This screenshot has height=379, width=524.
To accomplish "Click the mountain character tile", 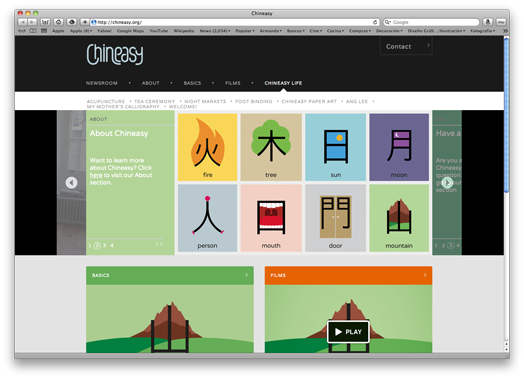I will click(399, 218).
